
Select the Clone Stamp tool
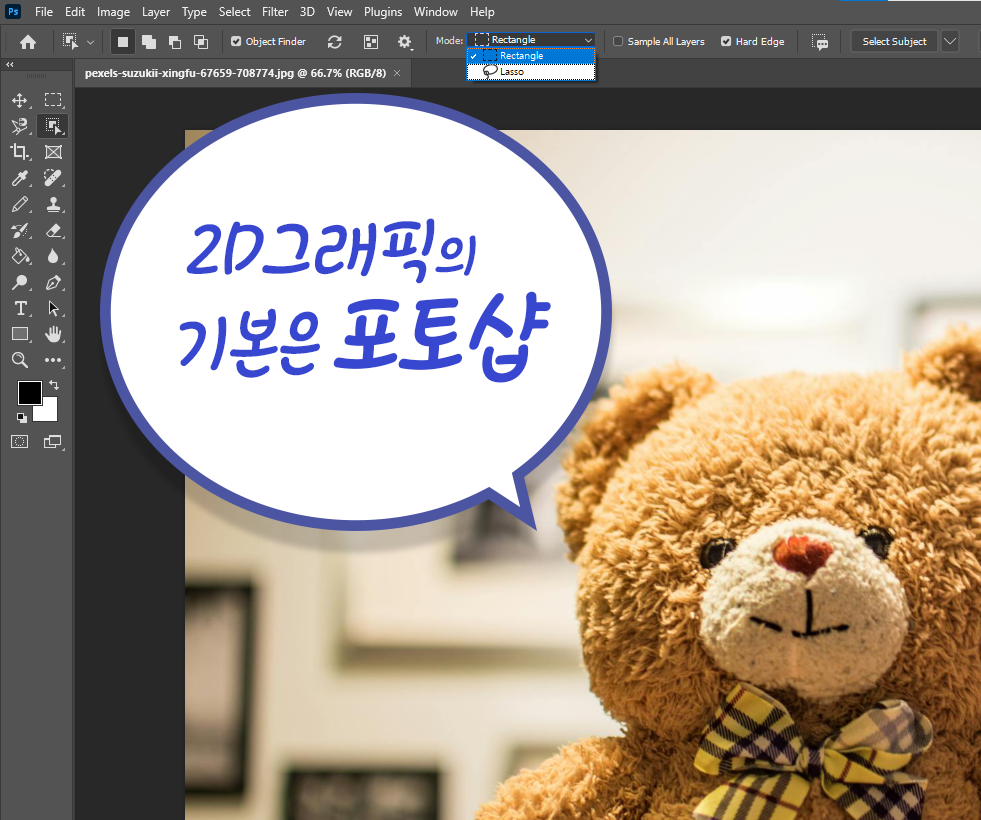click(x=53, y=205)
